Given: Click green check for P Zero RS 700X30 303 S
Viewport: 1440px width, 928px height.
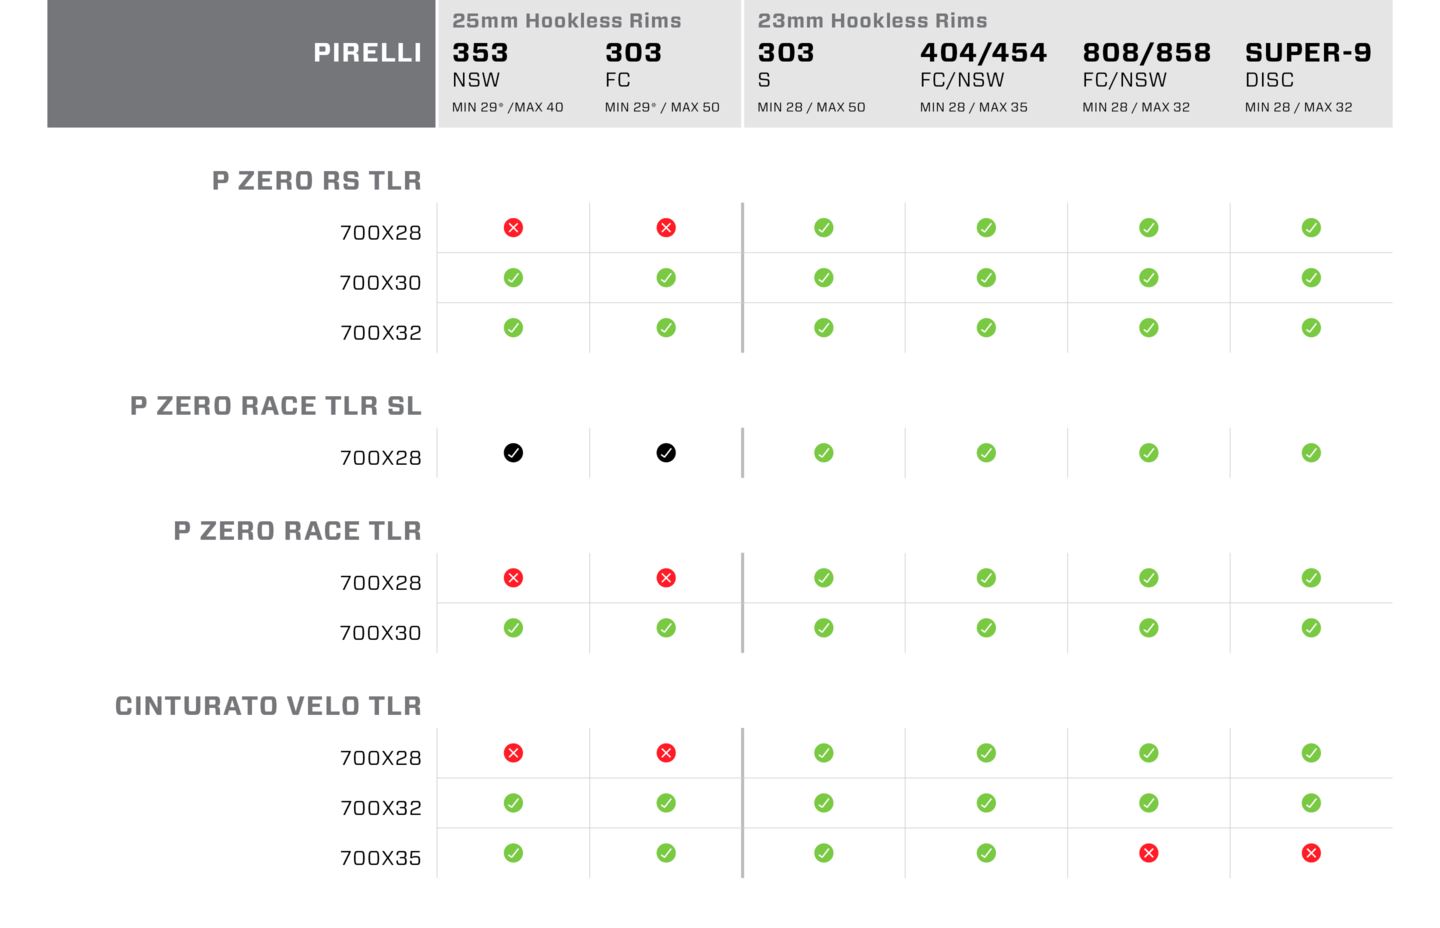Looking at the screenshot, I should [824, 278].
